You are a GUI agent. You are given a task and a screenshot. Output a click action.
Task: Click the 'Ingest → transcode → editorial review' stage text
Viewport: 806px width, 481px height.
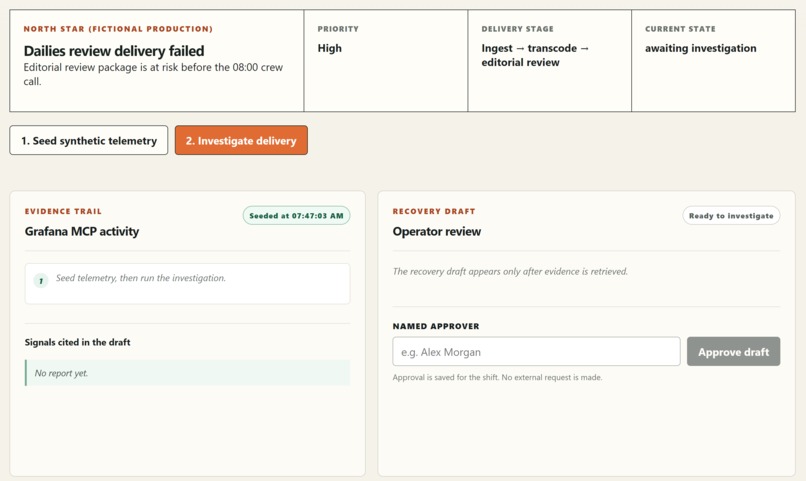click(x=535, y=55)
